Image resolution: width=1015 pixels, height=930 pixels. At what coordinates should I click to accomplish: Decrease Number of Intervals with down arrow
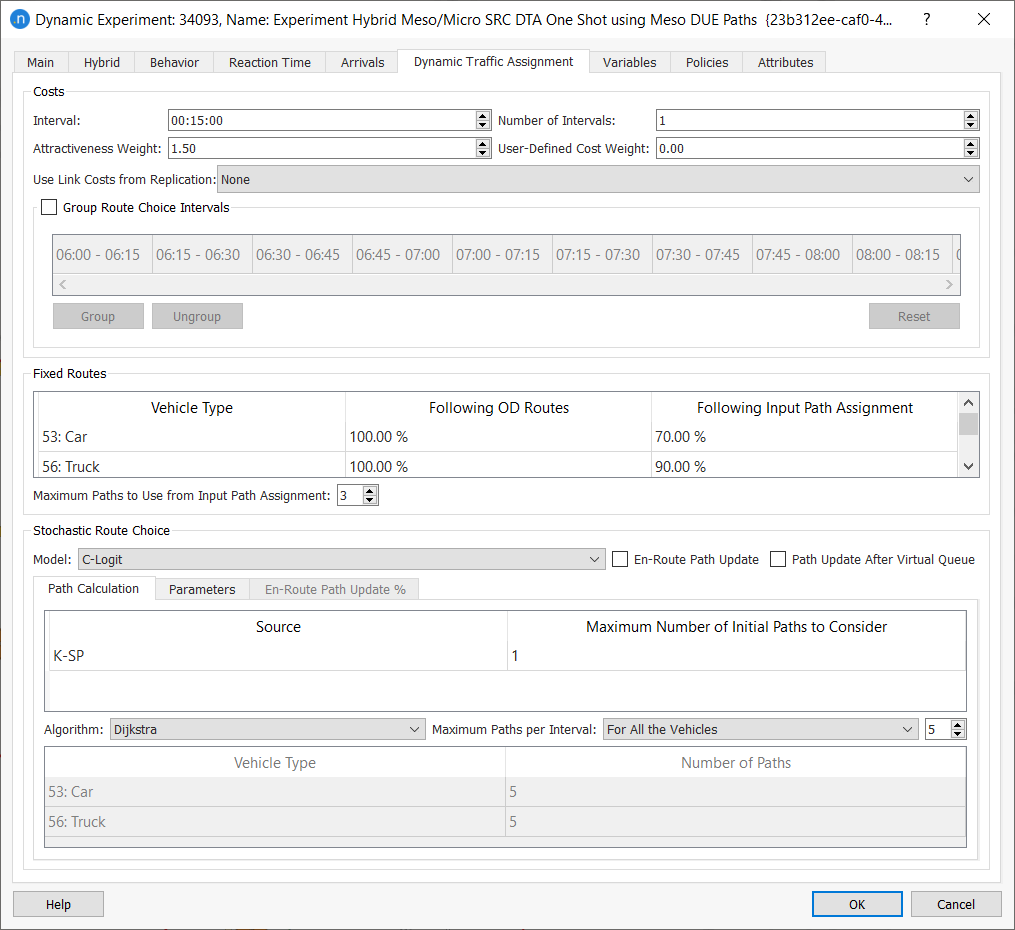pos(970,125)
